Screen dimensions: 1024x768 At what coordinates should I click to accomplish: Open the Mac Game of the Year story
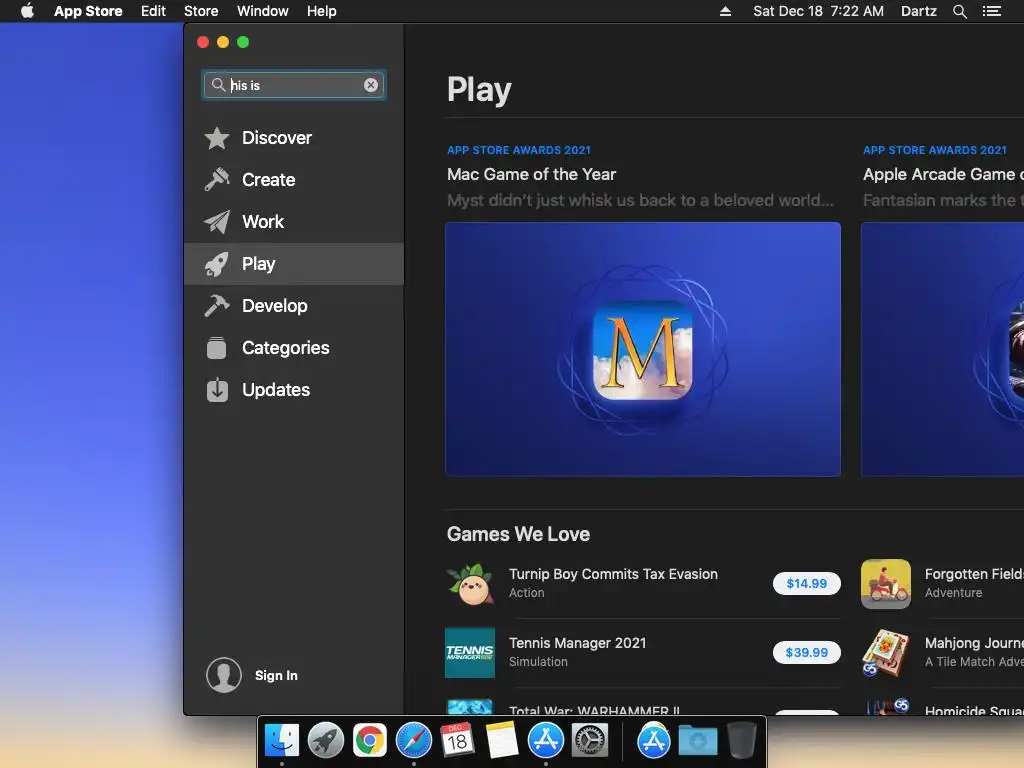pos(532,174)
